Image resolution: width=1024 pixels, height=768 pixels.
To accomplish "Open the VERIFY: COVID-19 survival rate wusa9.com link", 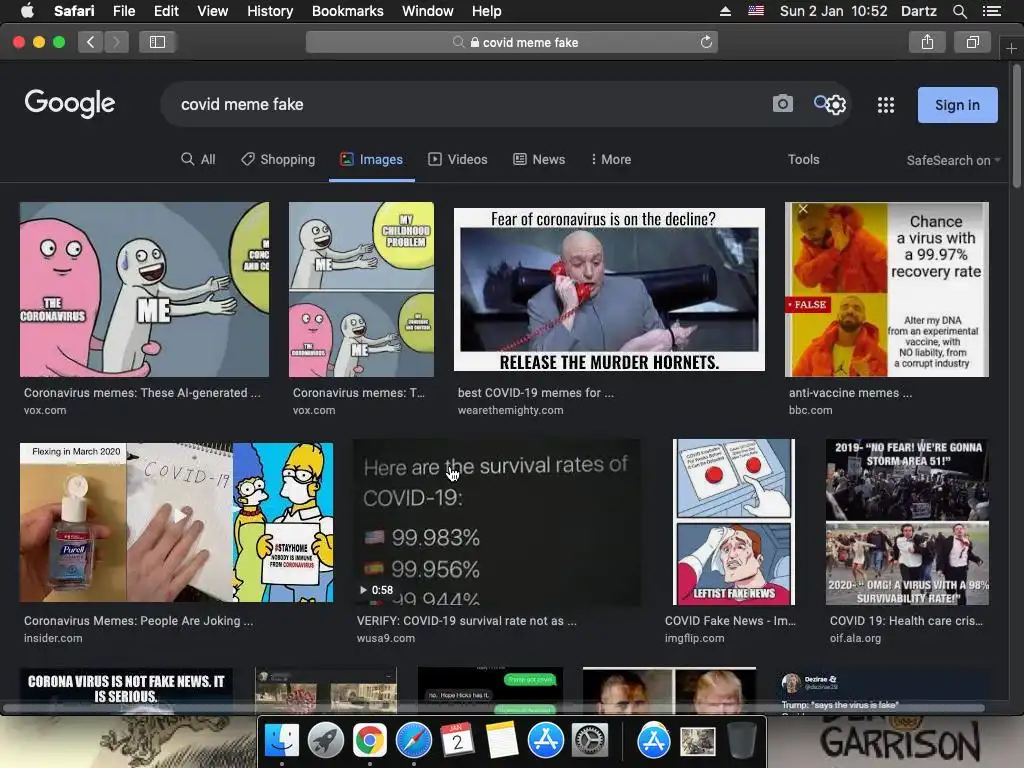I will click(x=466, y=629).
